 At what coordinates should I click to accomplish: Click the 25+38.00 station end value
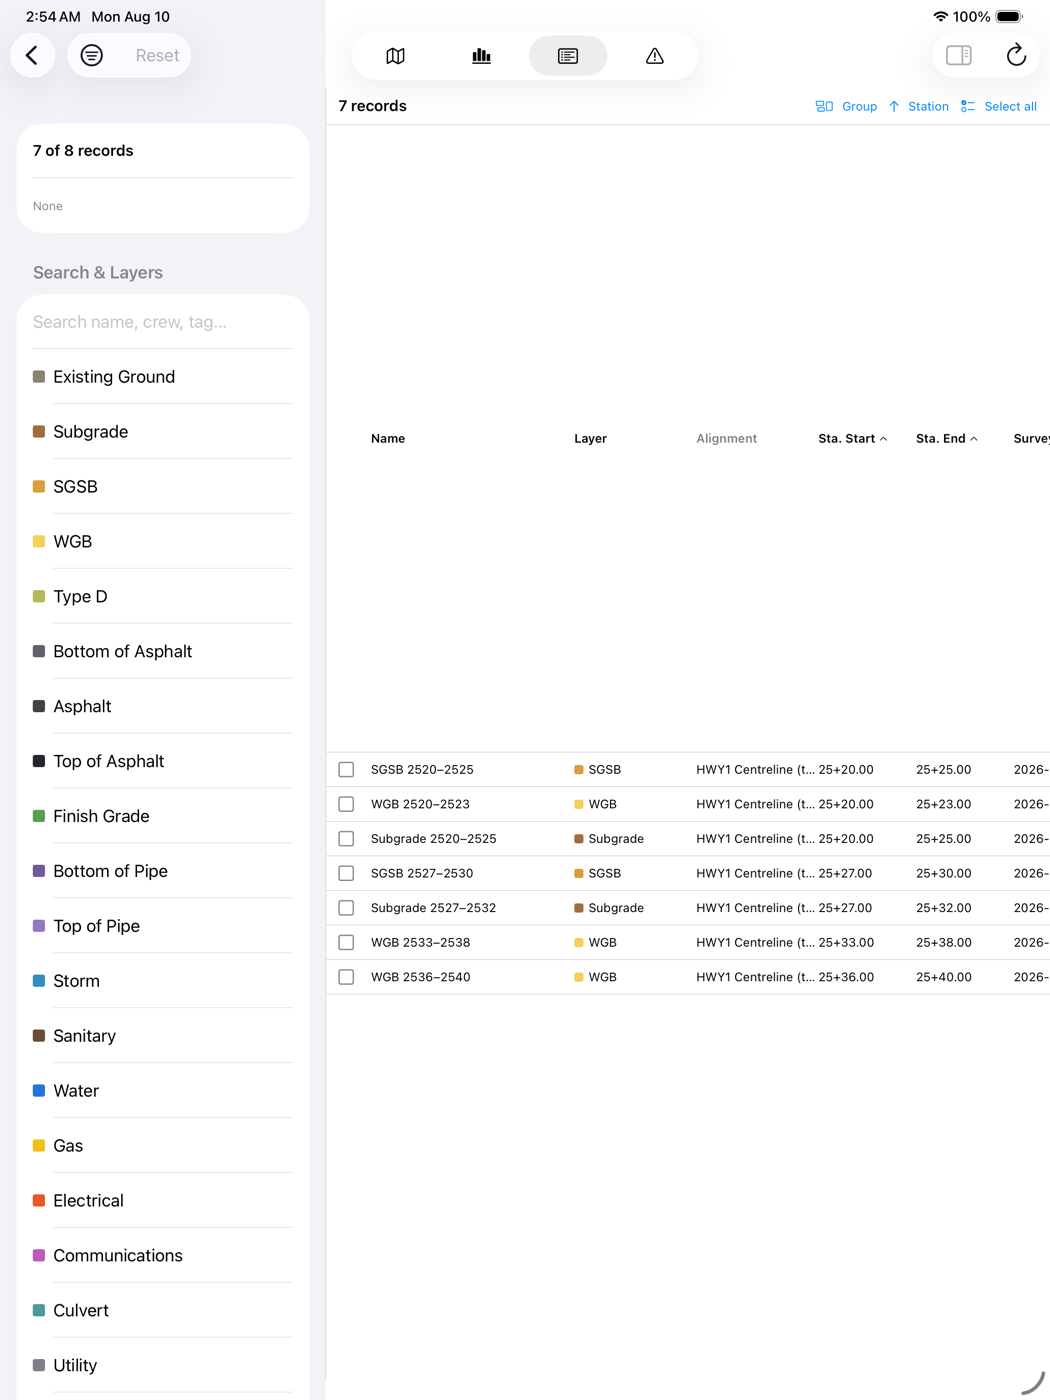pos(944,943)
